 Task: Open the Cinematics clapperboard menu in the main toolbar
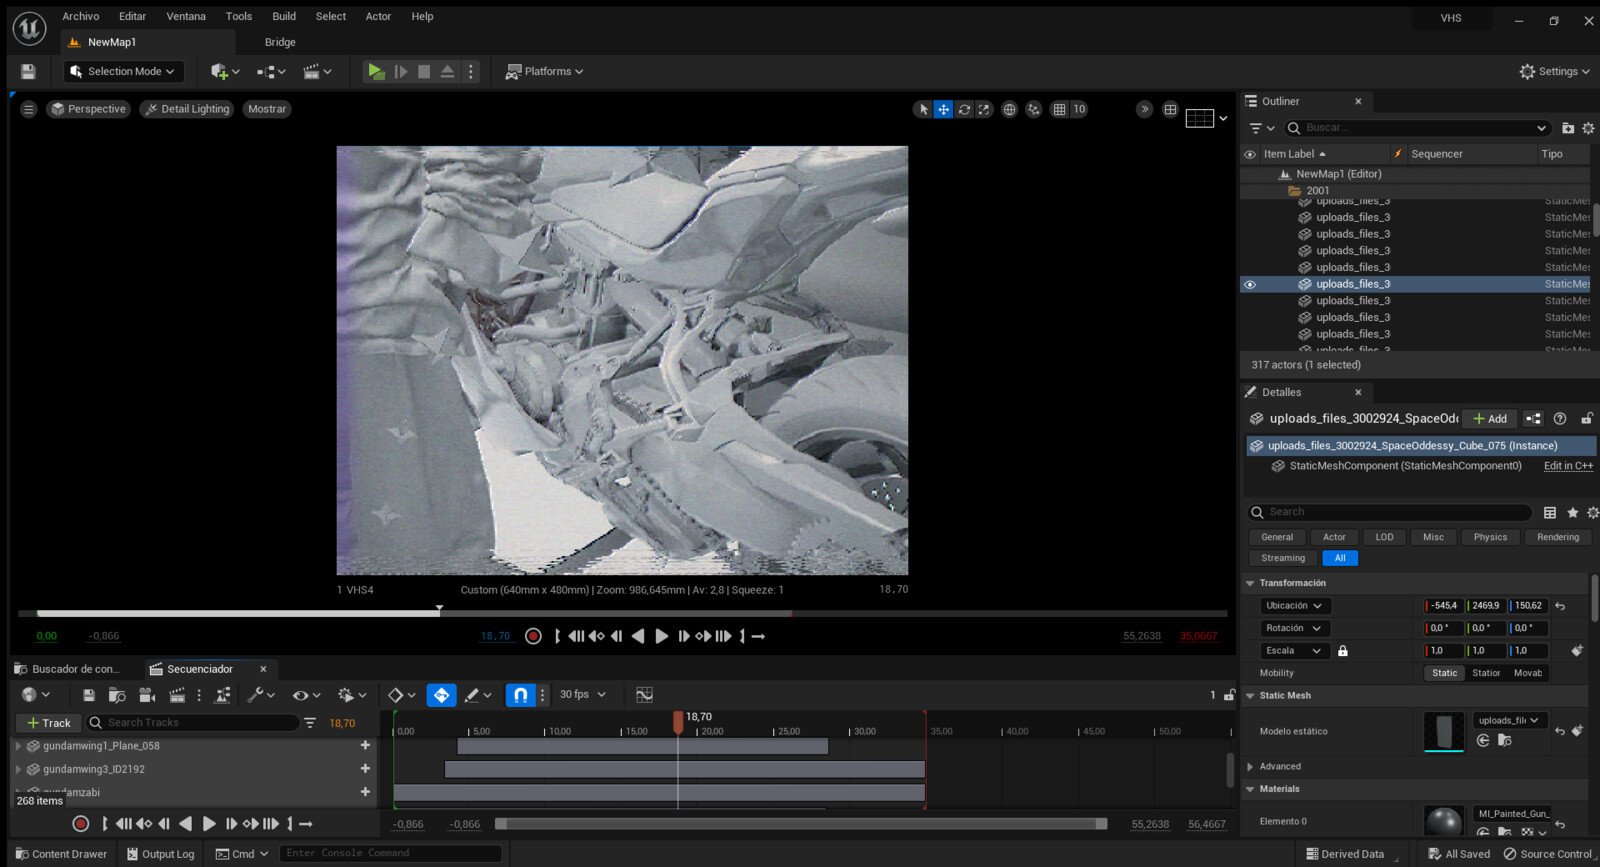[316, 71]
